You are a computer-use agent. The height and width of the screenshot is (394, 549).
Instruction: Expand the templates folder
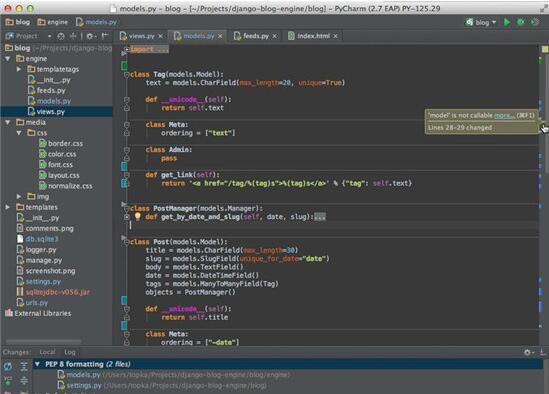(8, 207)
